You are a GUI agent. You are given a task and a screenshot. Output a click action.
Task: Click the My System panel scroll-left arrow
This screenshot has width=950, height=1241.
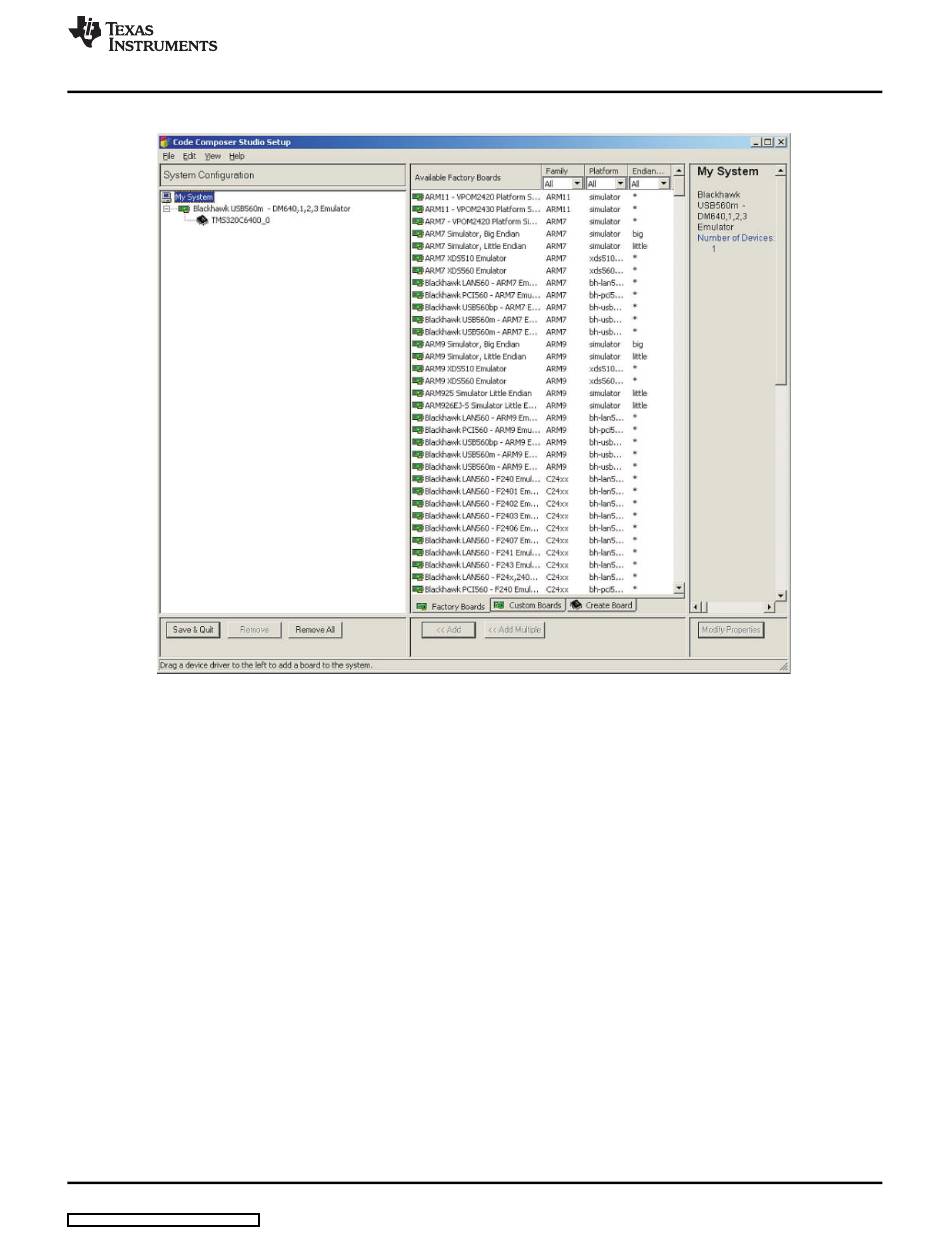698,607
